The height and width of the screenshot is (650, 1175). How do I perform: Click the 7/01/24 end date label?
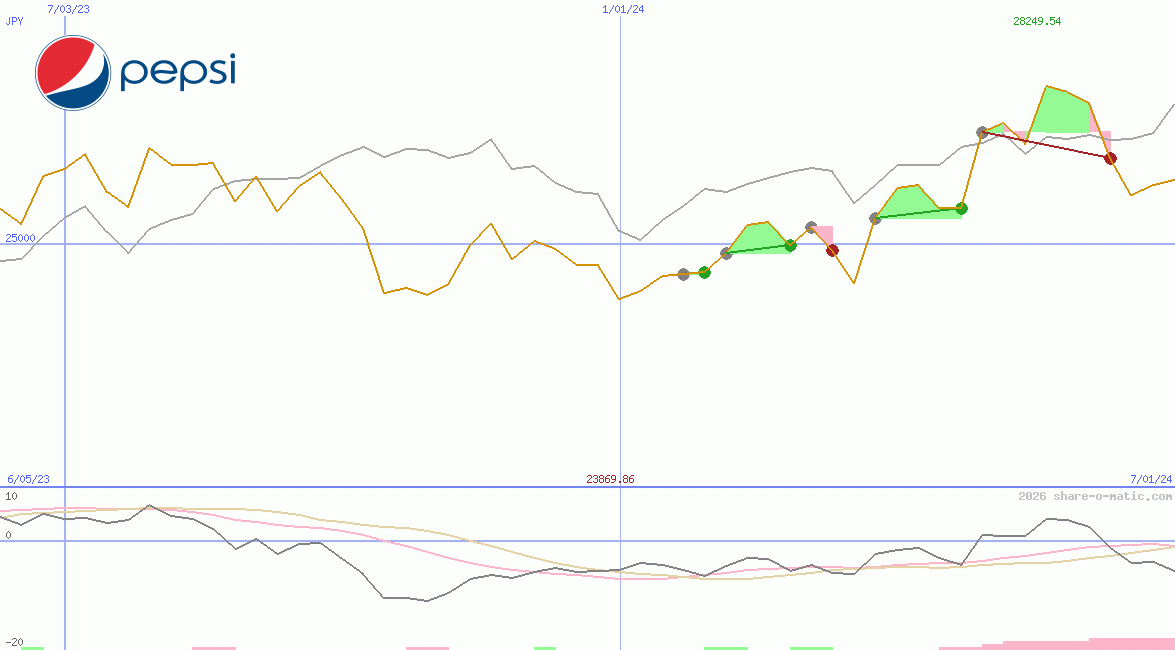pyautogui.click(x=1151, y=479)
